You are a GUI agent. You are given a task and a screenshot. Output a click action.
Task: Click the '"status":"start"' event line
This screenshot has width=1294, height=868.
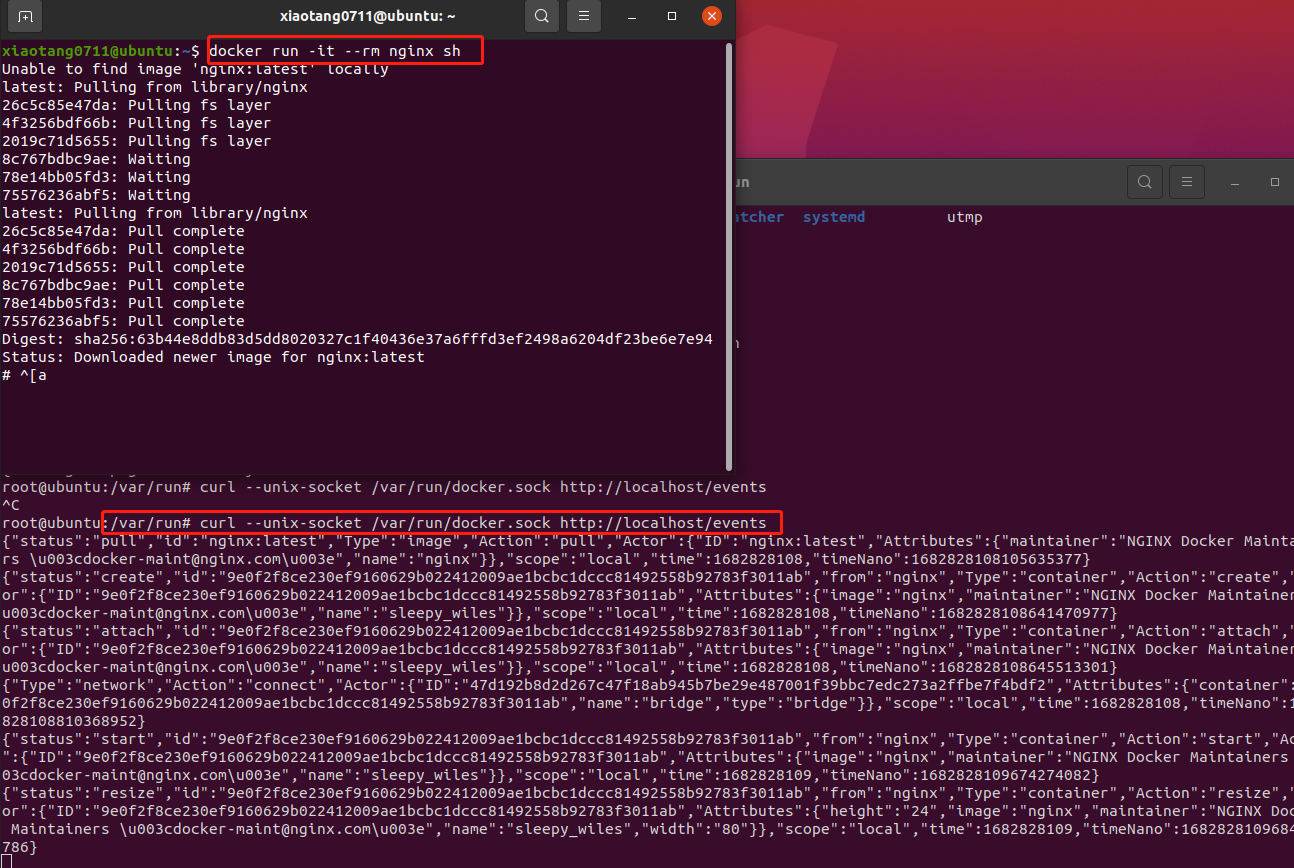tap(647, 757)
